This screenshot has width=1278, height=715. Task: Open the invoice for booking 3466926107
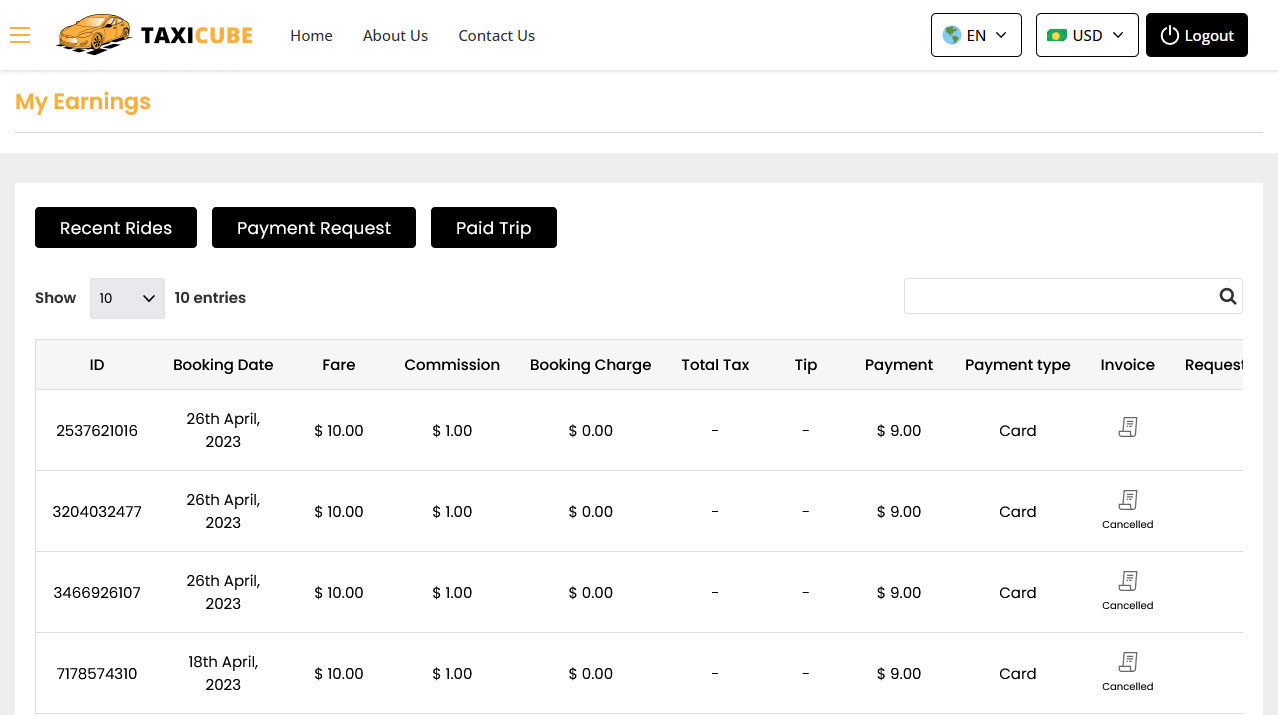coord(1127,582)
